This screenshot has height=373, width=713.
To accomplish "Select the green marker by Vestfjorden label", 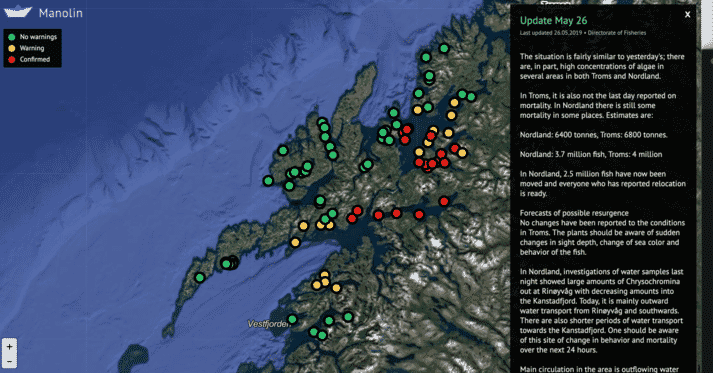I will [x=292, y=319].
